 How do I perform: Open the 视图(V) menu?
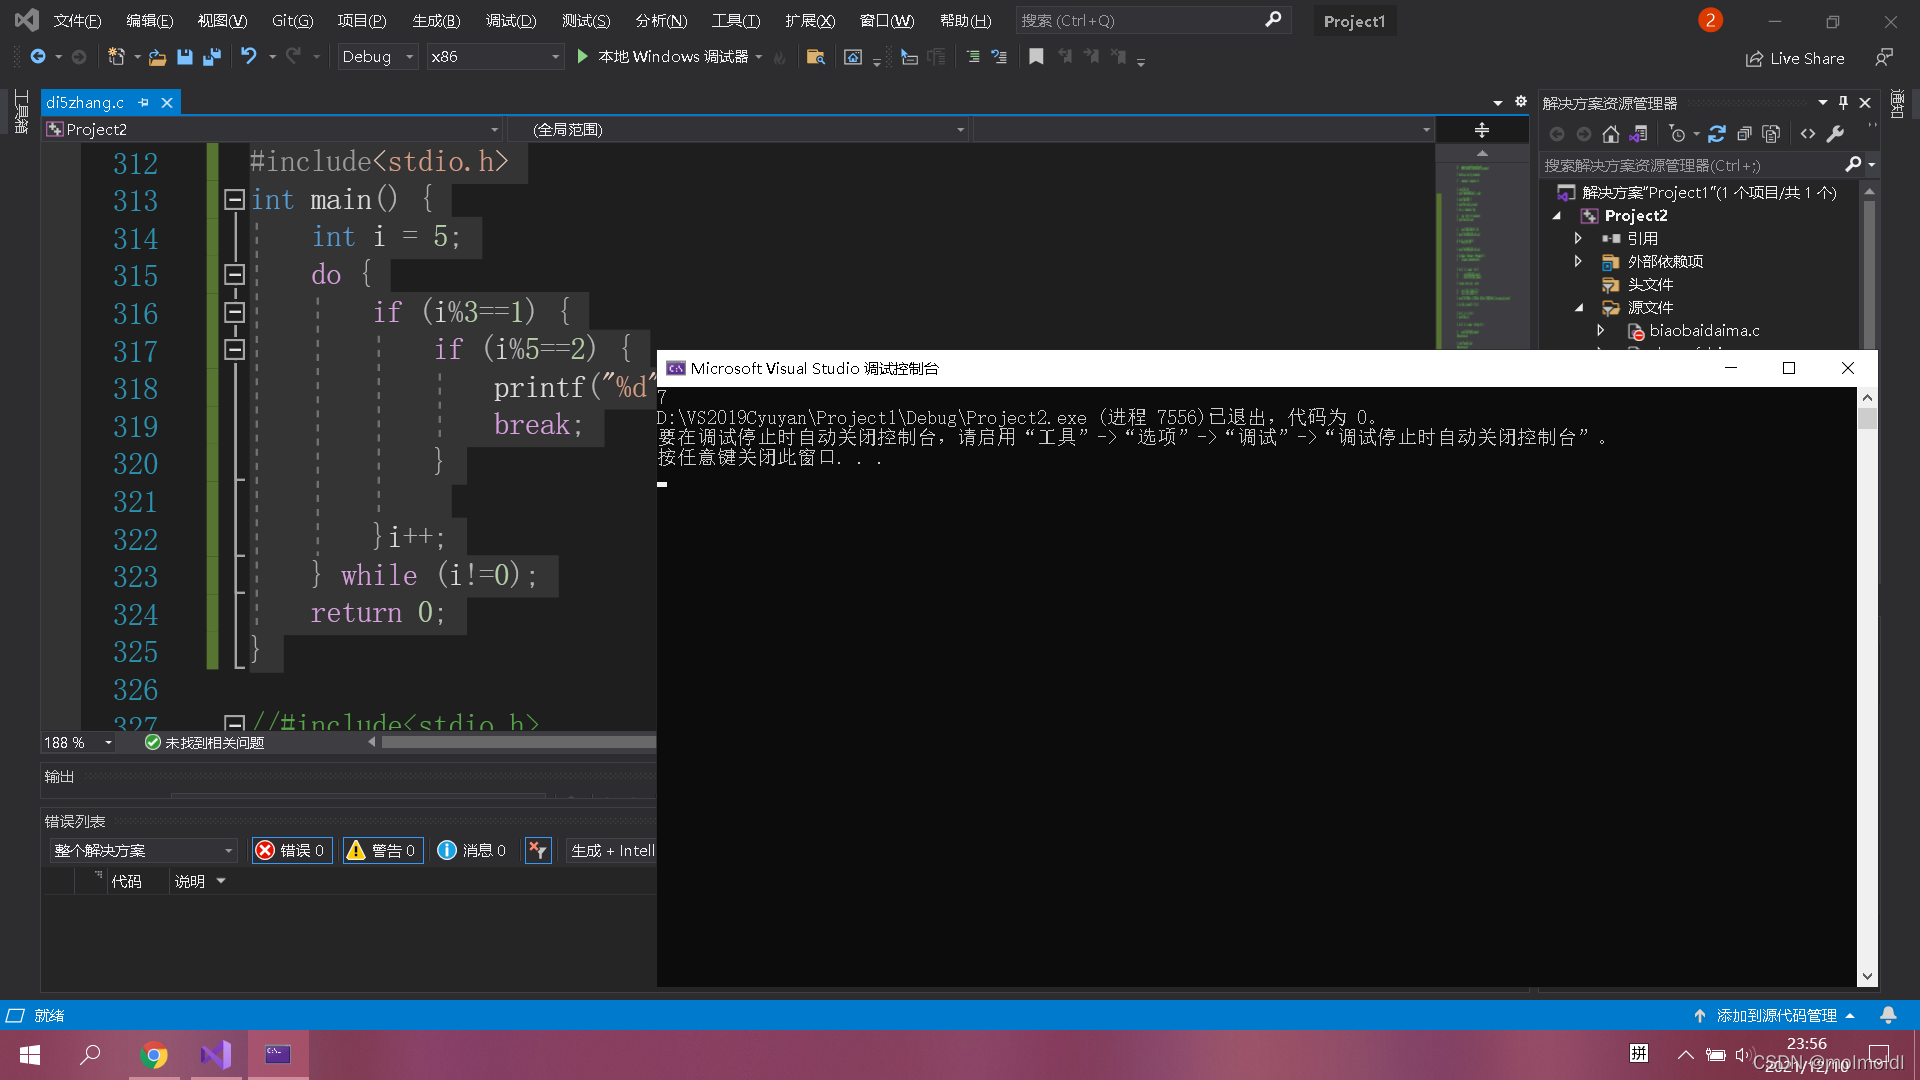click(x=222, y=20)
